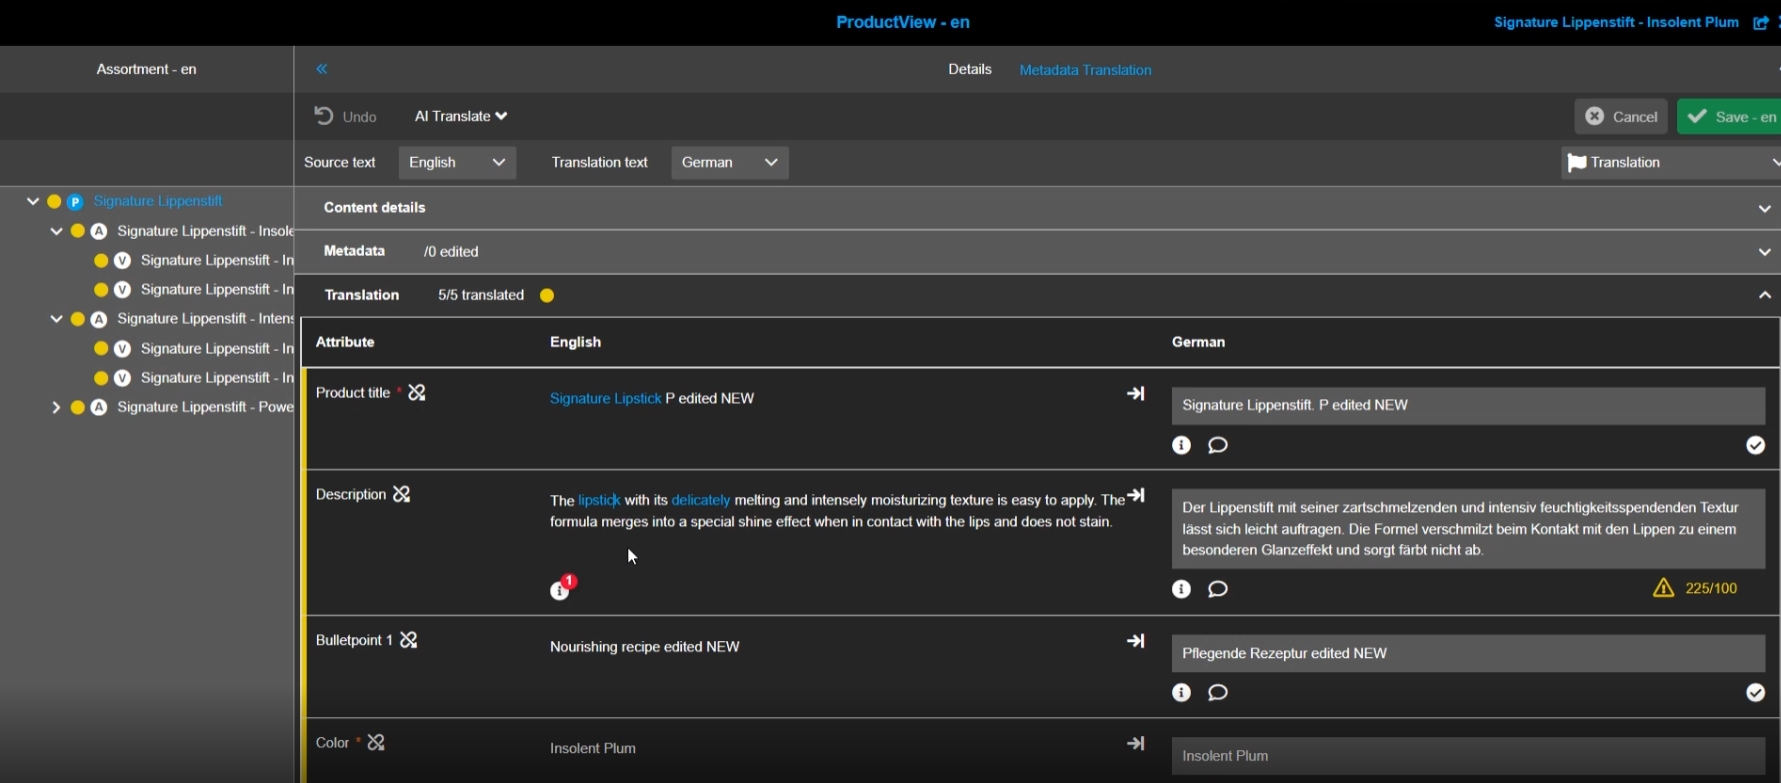Open the German translation language dropdown
Screen dimensions: 1781x783
click(x=729, y=163)
